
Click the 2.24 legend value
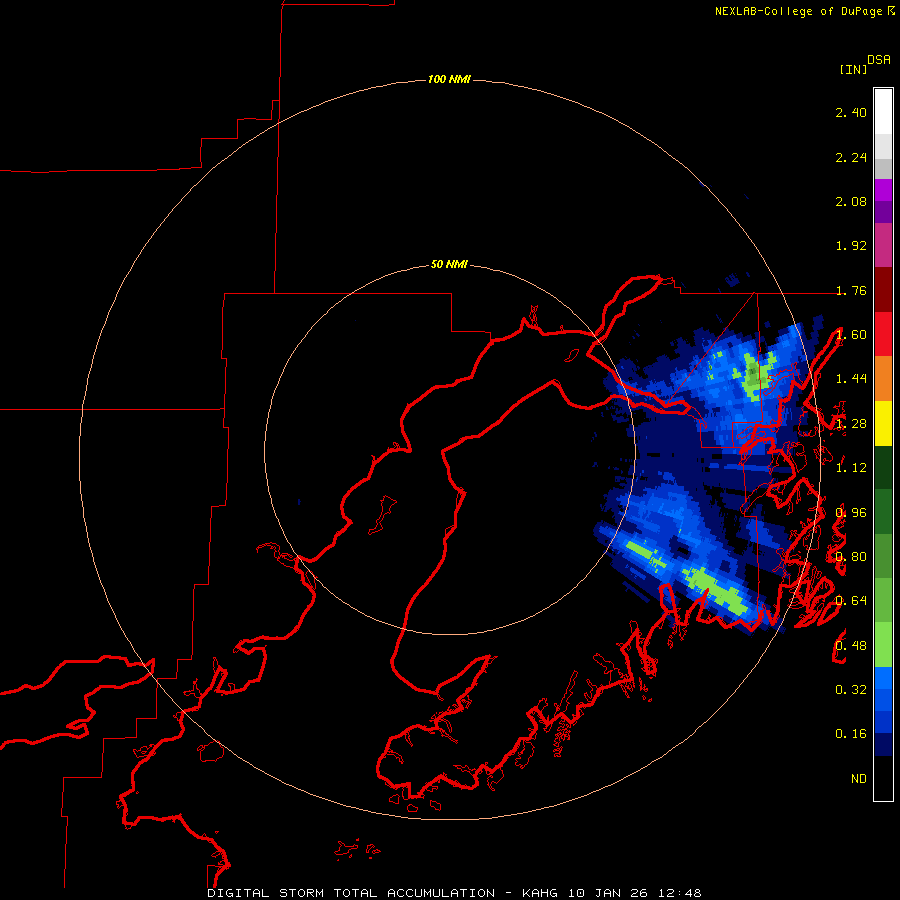(x=851, y=157)
